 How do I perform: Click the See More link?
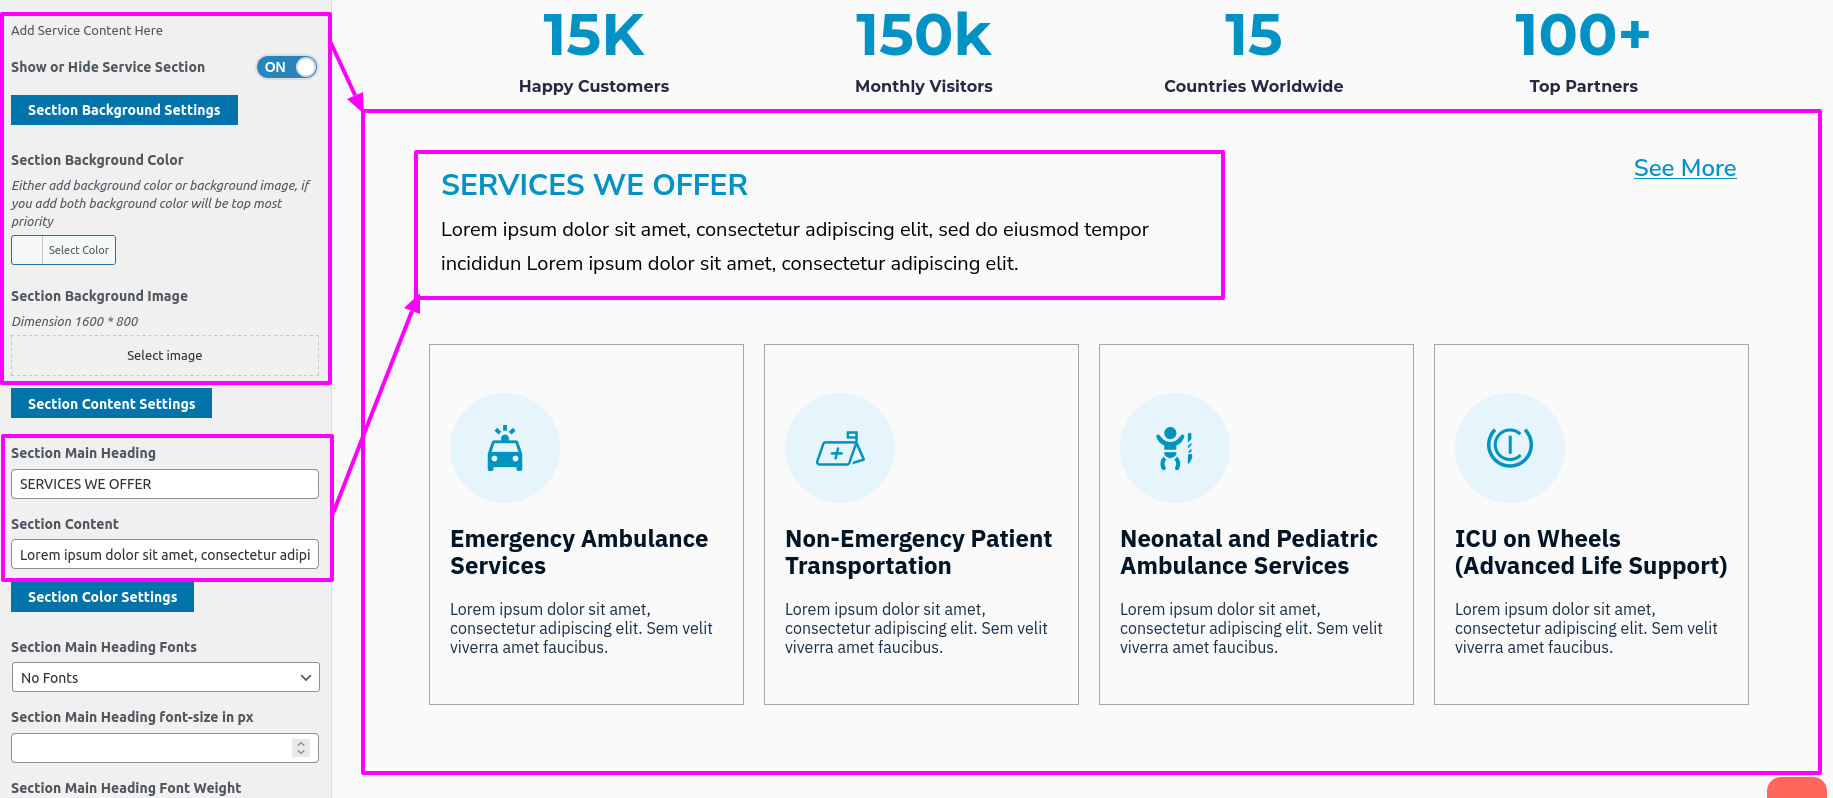click(x=1685, y=168)
